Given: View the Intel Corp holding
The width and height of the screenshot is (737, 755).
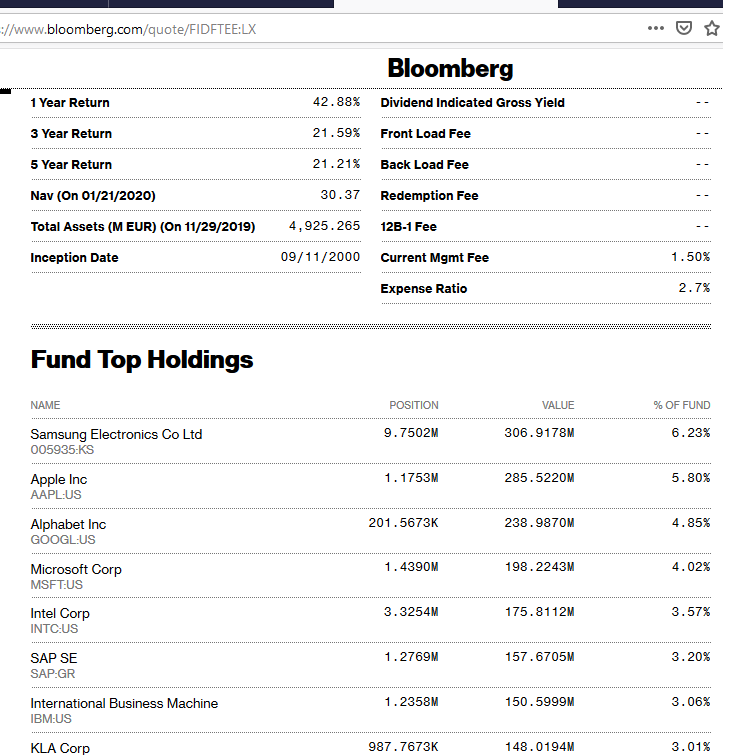Looking at the screenshot, I should coord(60,613).
